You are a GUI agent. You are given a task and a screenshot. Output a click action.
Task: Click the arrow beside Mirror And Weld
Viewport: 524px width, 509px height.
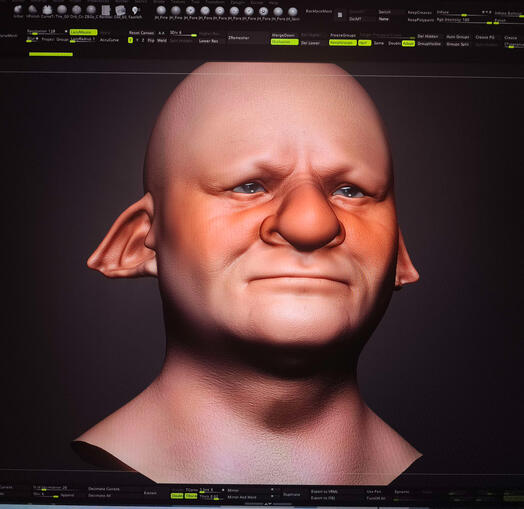272,497
